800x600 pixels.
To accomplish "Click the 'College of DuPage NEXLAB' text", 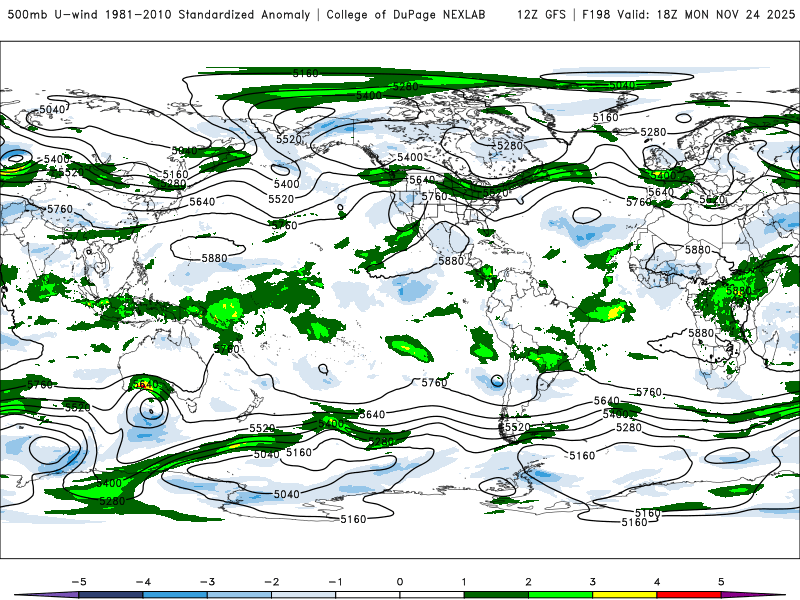I will tap(406, 15).
